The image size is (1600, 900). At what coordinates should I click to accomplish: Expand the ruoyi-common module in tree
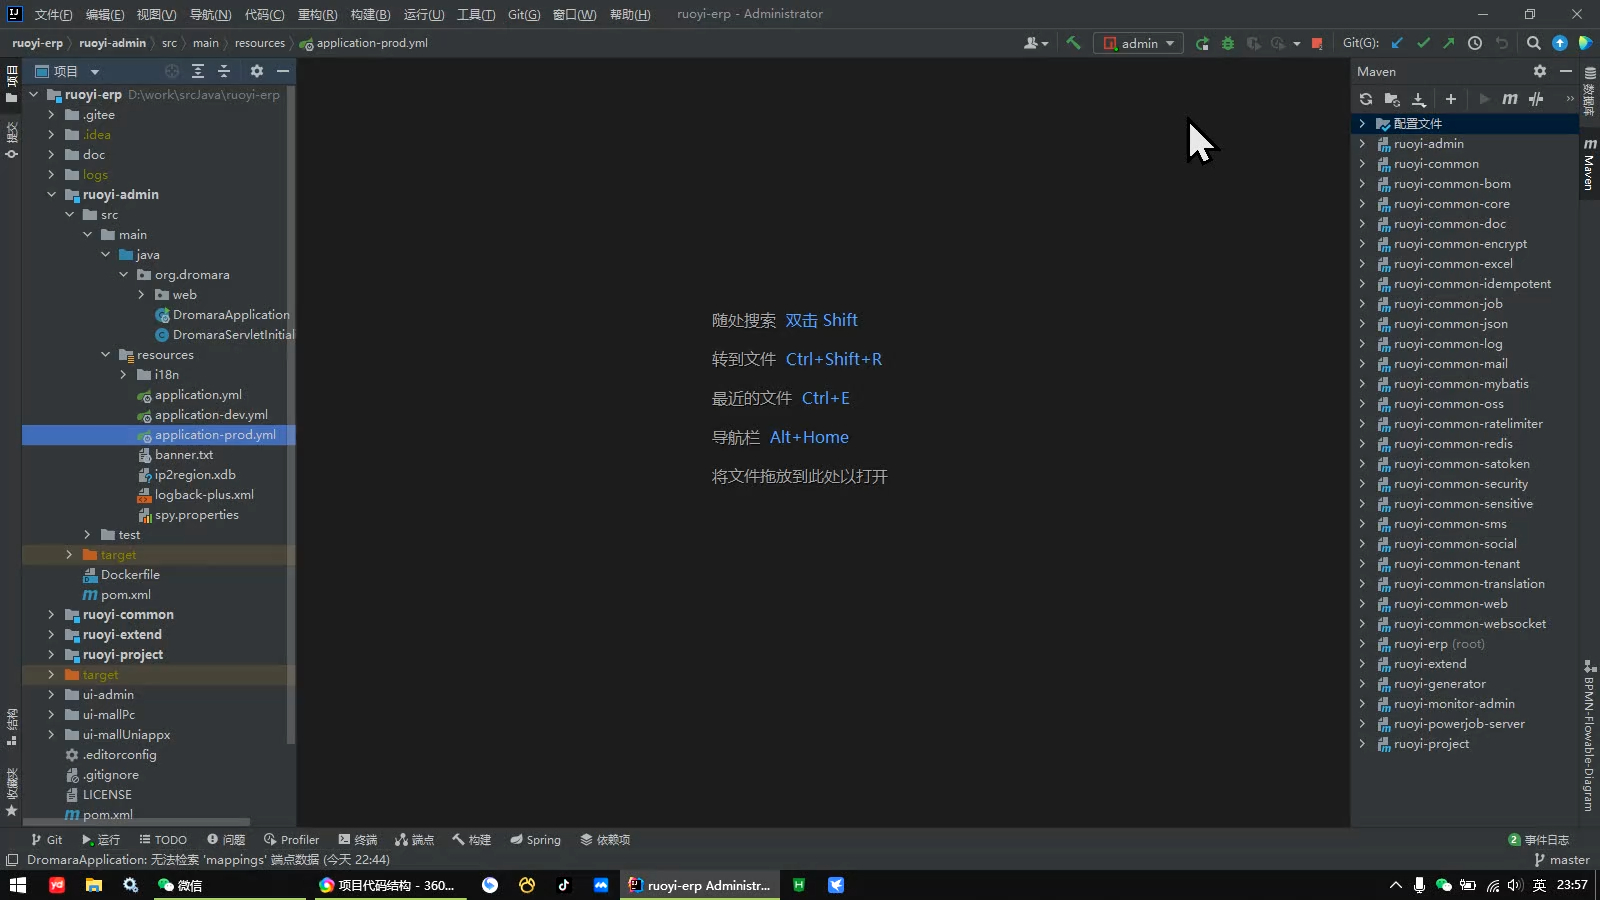(51, 615)
